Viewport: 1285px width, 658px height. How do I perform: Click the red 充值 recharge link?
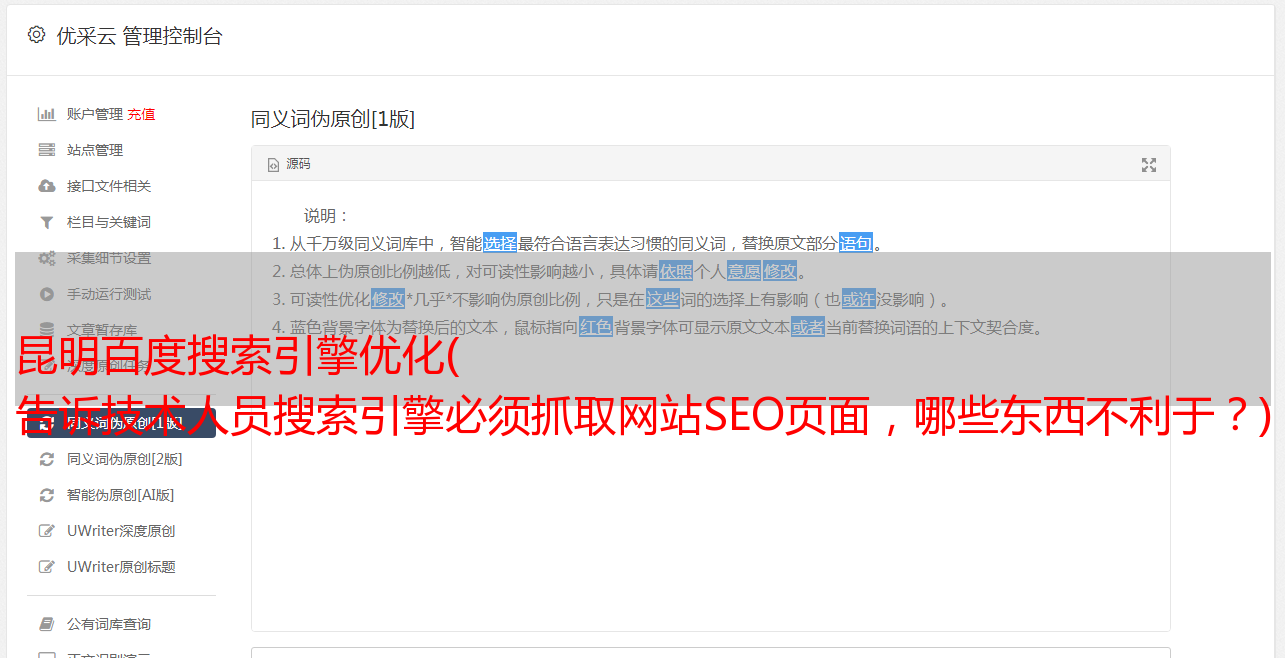coord(141,114)
